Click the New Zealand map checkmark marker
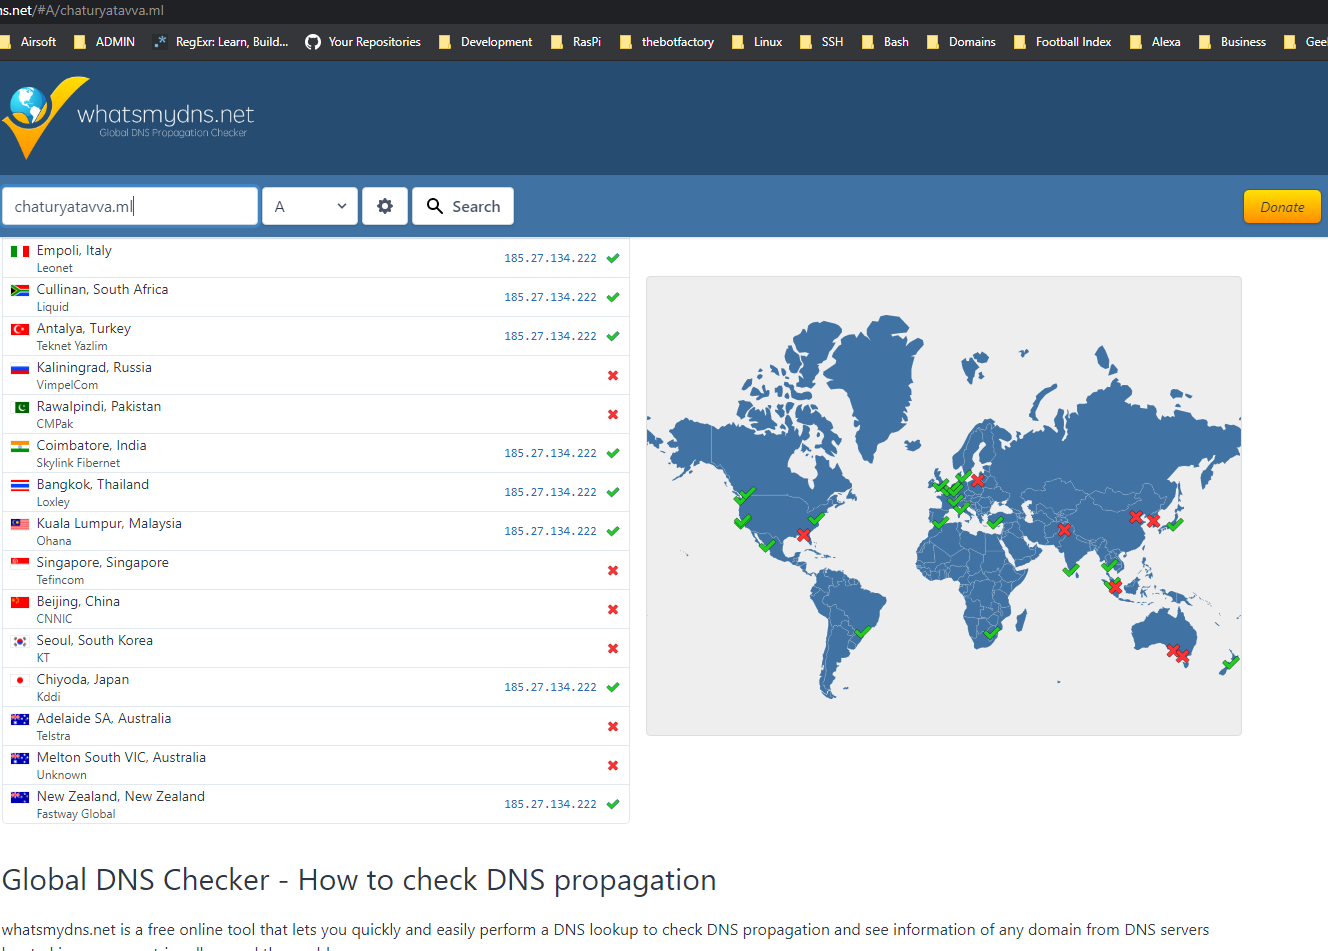The width and height of the screenshot is (1328, 951). 1230,662
